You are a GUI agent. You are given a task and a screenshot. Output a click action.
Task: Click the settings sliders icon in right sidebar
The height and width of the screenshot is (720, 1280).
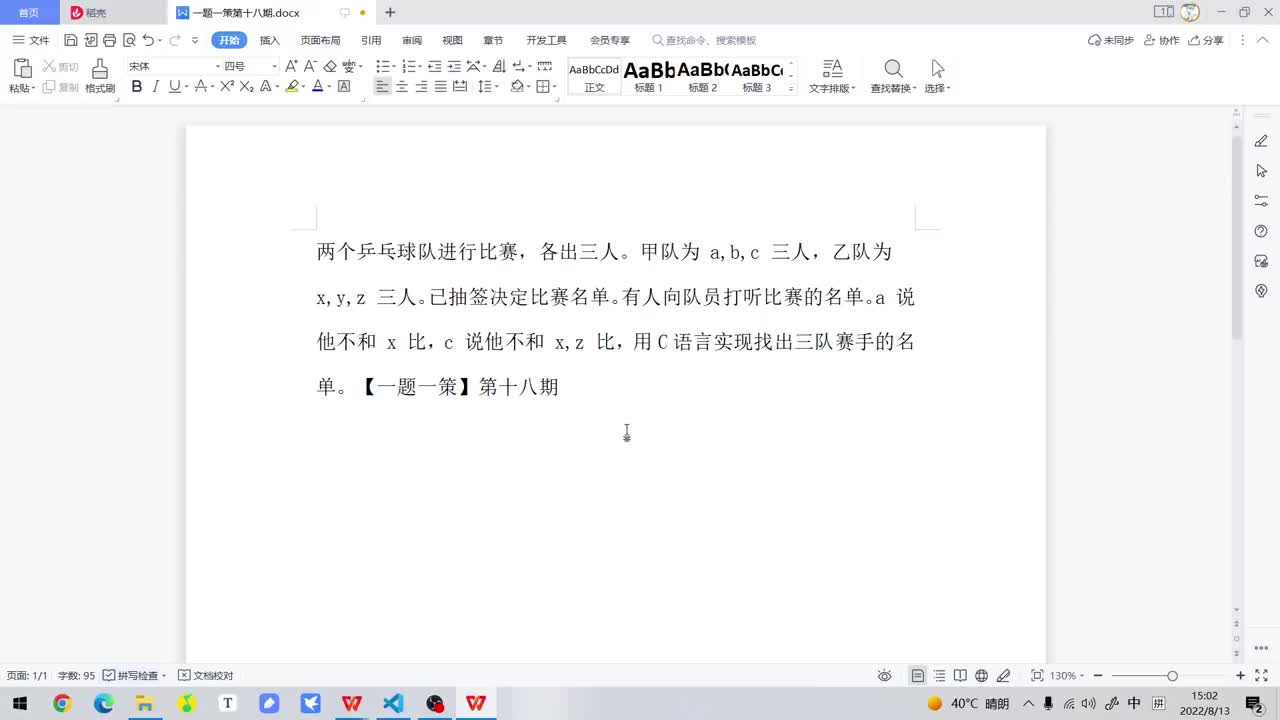click(x=1261, y=201)
